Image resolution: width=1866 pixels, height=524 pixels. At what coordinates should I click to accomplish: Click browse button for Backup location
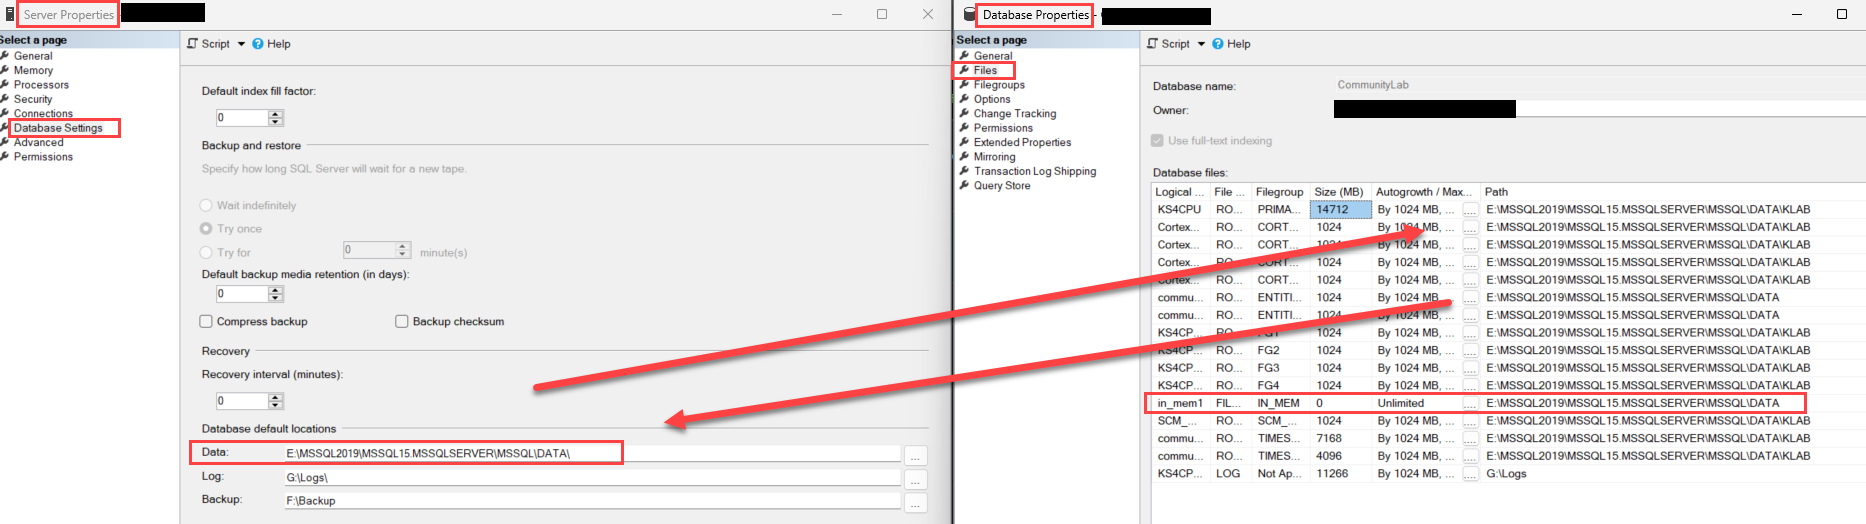coord(915,502)
